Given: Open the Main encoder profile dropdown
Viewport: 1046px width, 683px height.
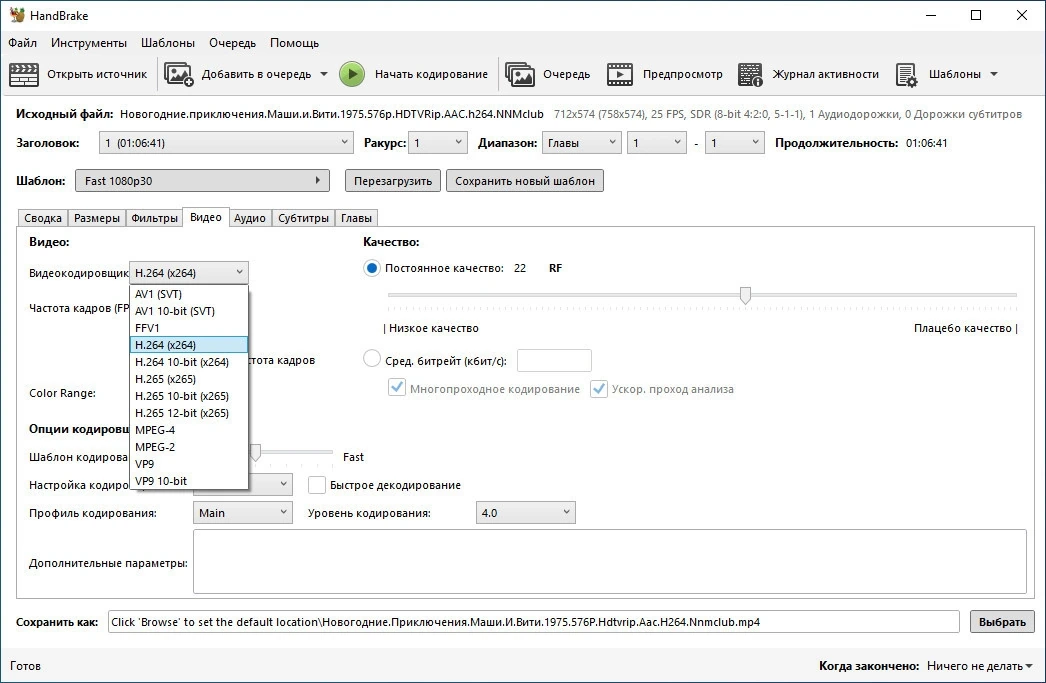Looking at the screenshot, I should [x=243, y=512].
